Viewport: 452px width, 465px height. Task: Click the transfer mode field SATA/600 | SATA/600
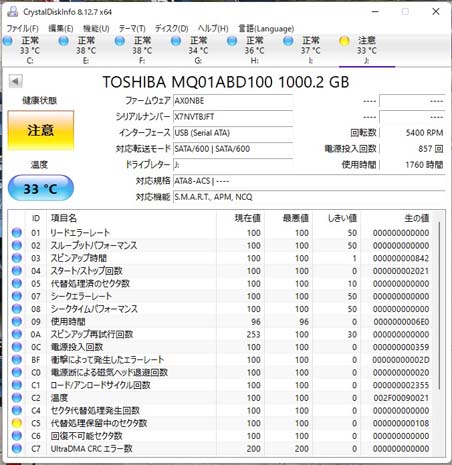(x=233, y=149)
